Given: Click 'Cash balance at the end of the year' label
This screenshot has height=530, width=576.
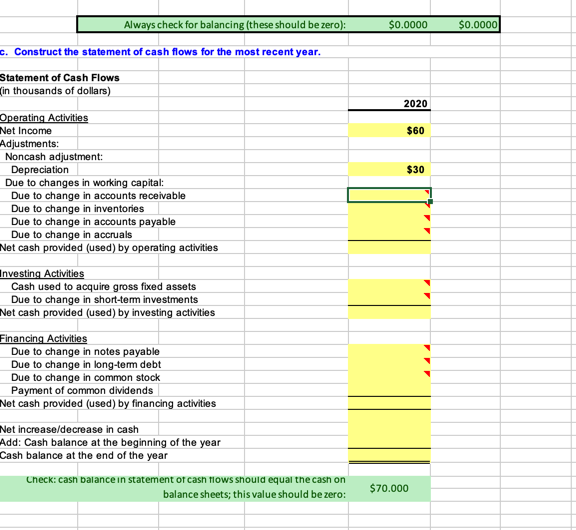Looking at the screenshot, I should pos(84,455).
